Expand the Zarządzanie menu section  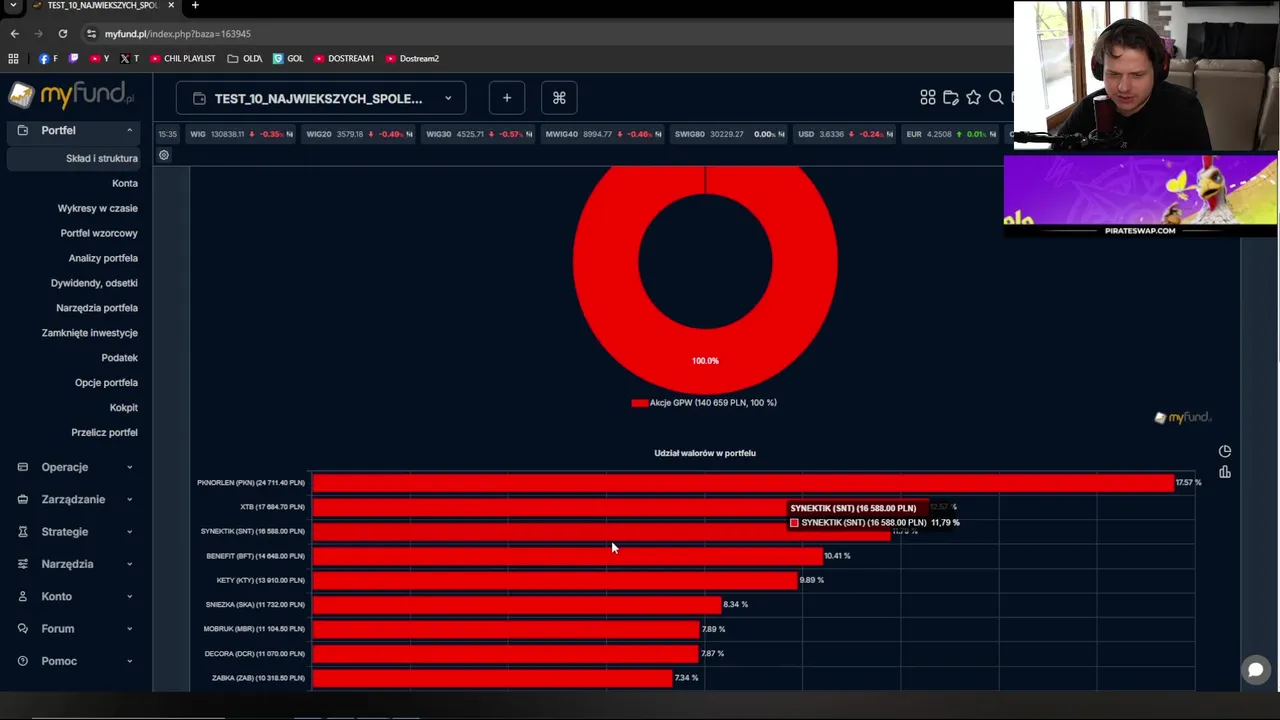tap(76, 500)
